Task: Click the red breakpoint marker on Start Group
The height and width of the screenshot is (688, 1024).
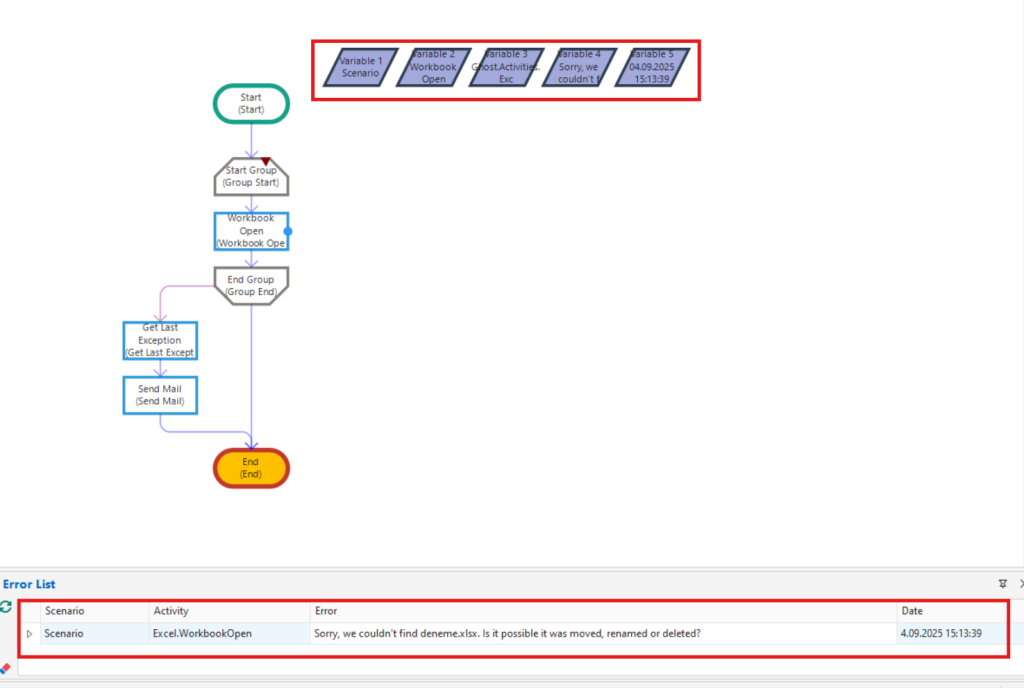Action: click(266, 161)
